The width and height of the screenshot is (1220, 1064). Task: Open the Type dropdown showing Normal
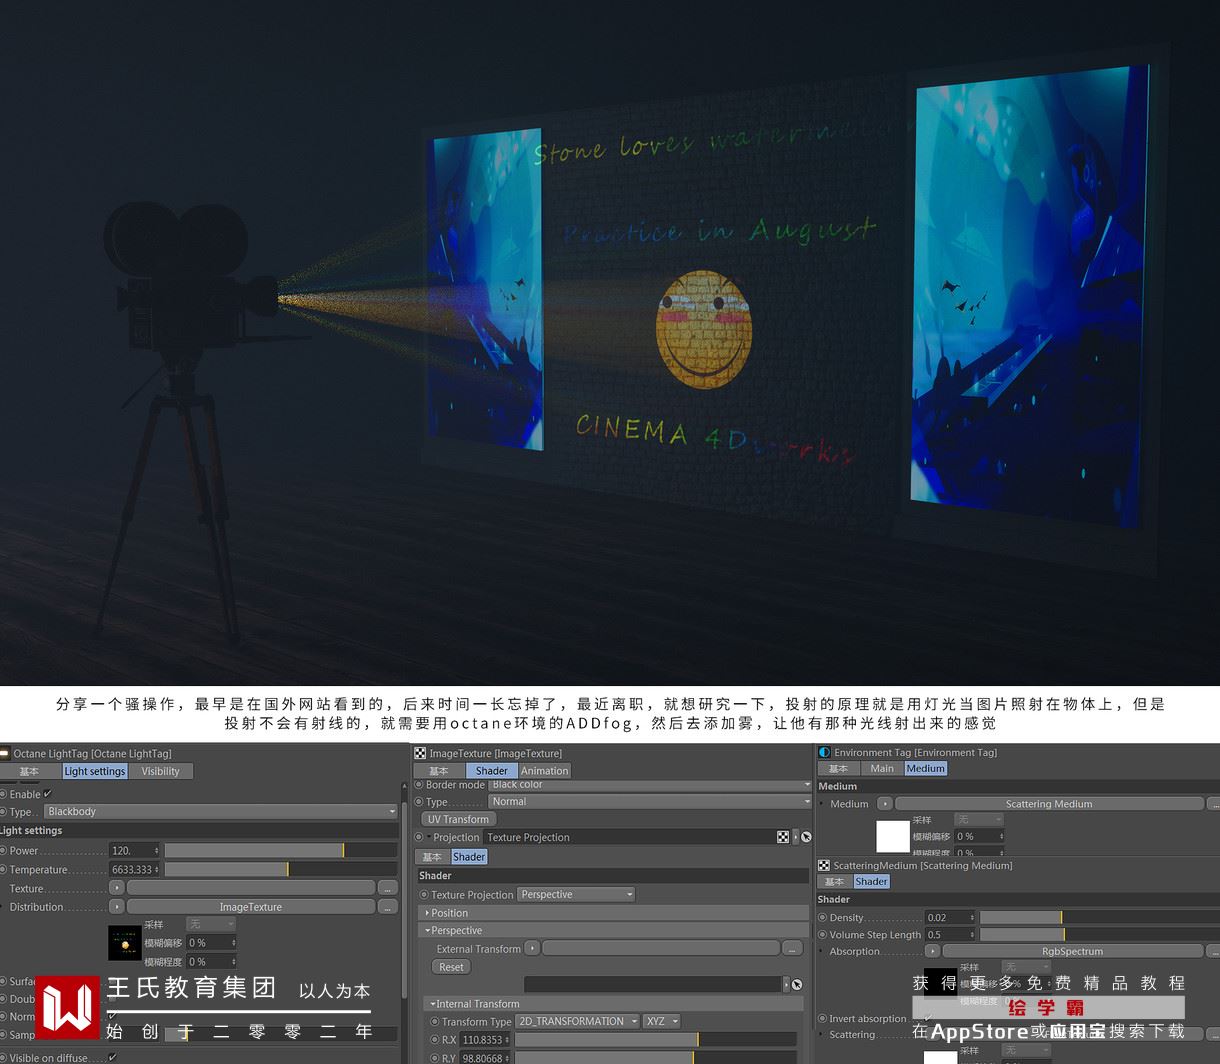tap(650, 802)
